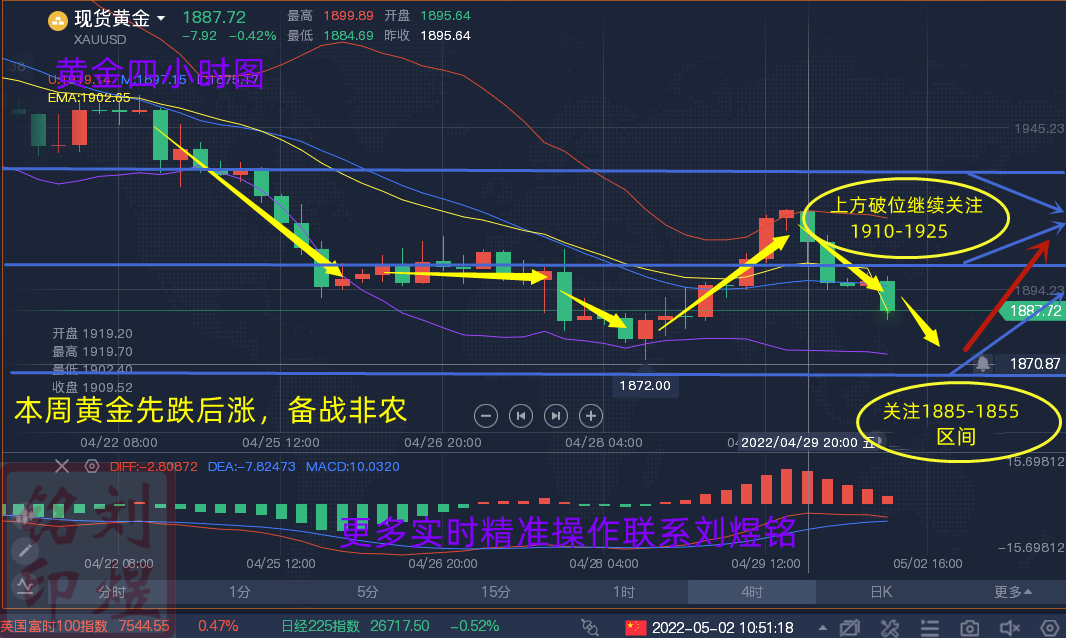Select the candlestick chart type icon
1066x638 pixels.
tap(25, 516)
